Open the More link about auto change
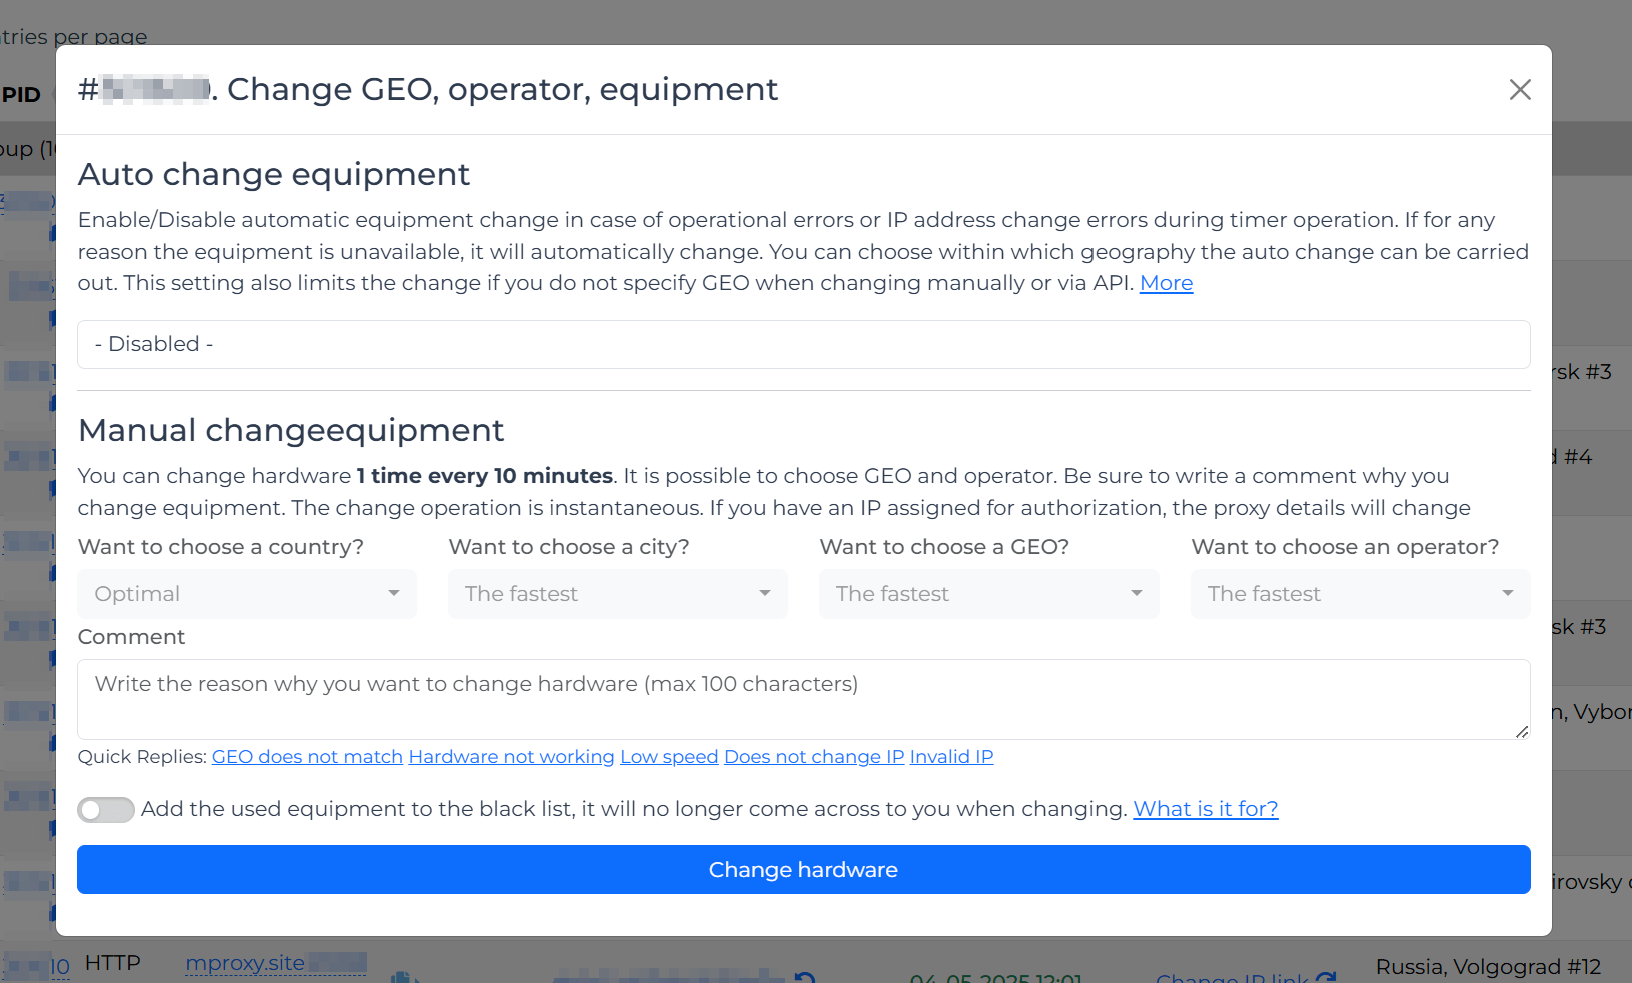The image size is (1632, 983). (1166, 283)
